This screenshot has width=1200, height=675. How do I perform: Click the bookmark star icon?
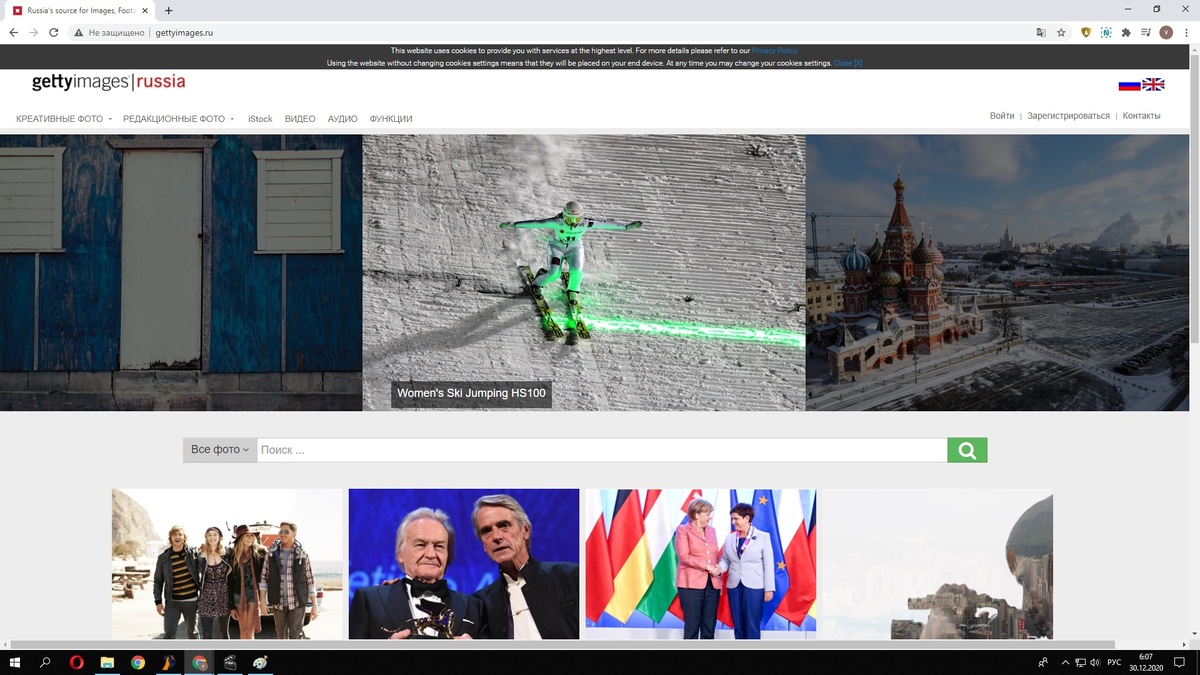coord(1060,31)
